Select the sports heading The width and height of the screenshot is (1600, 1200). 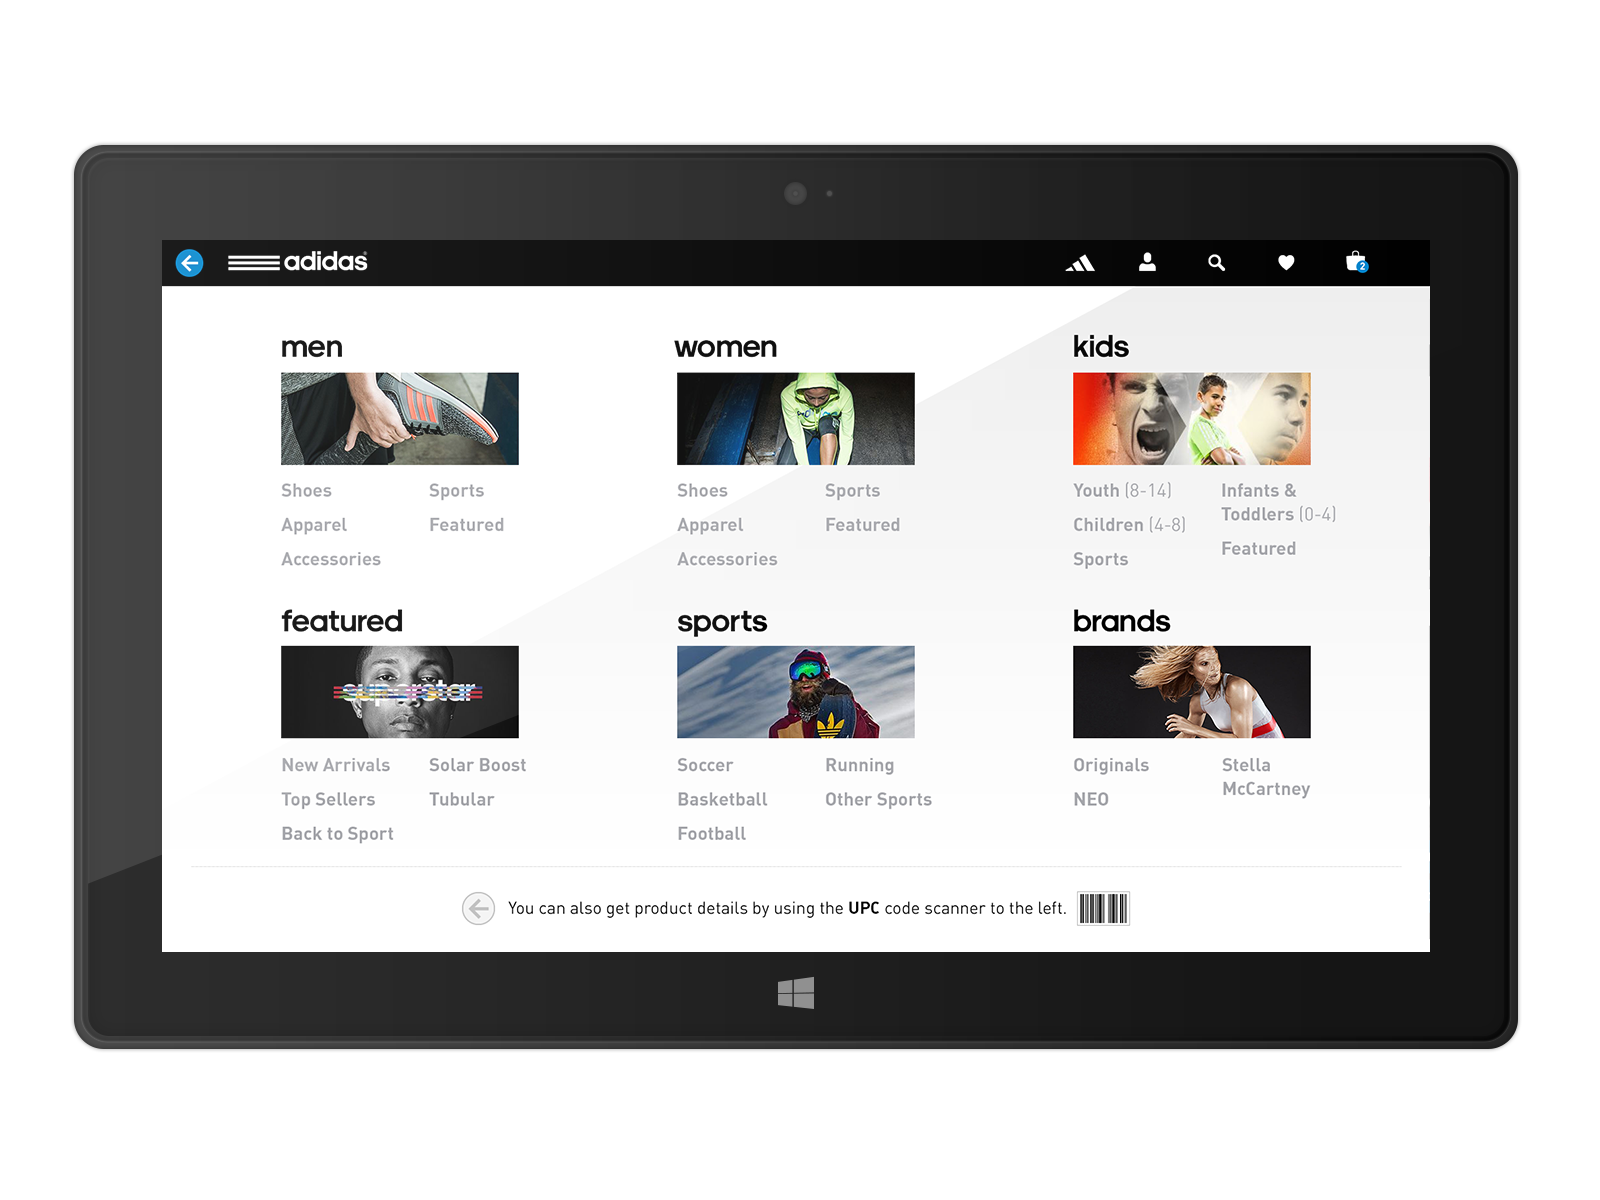coord(722,622)
